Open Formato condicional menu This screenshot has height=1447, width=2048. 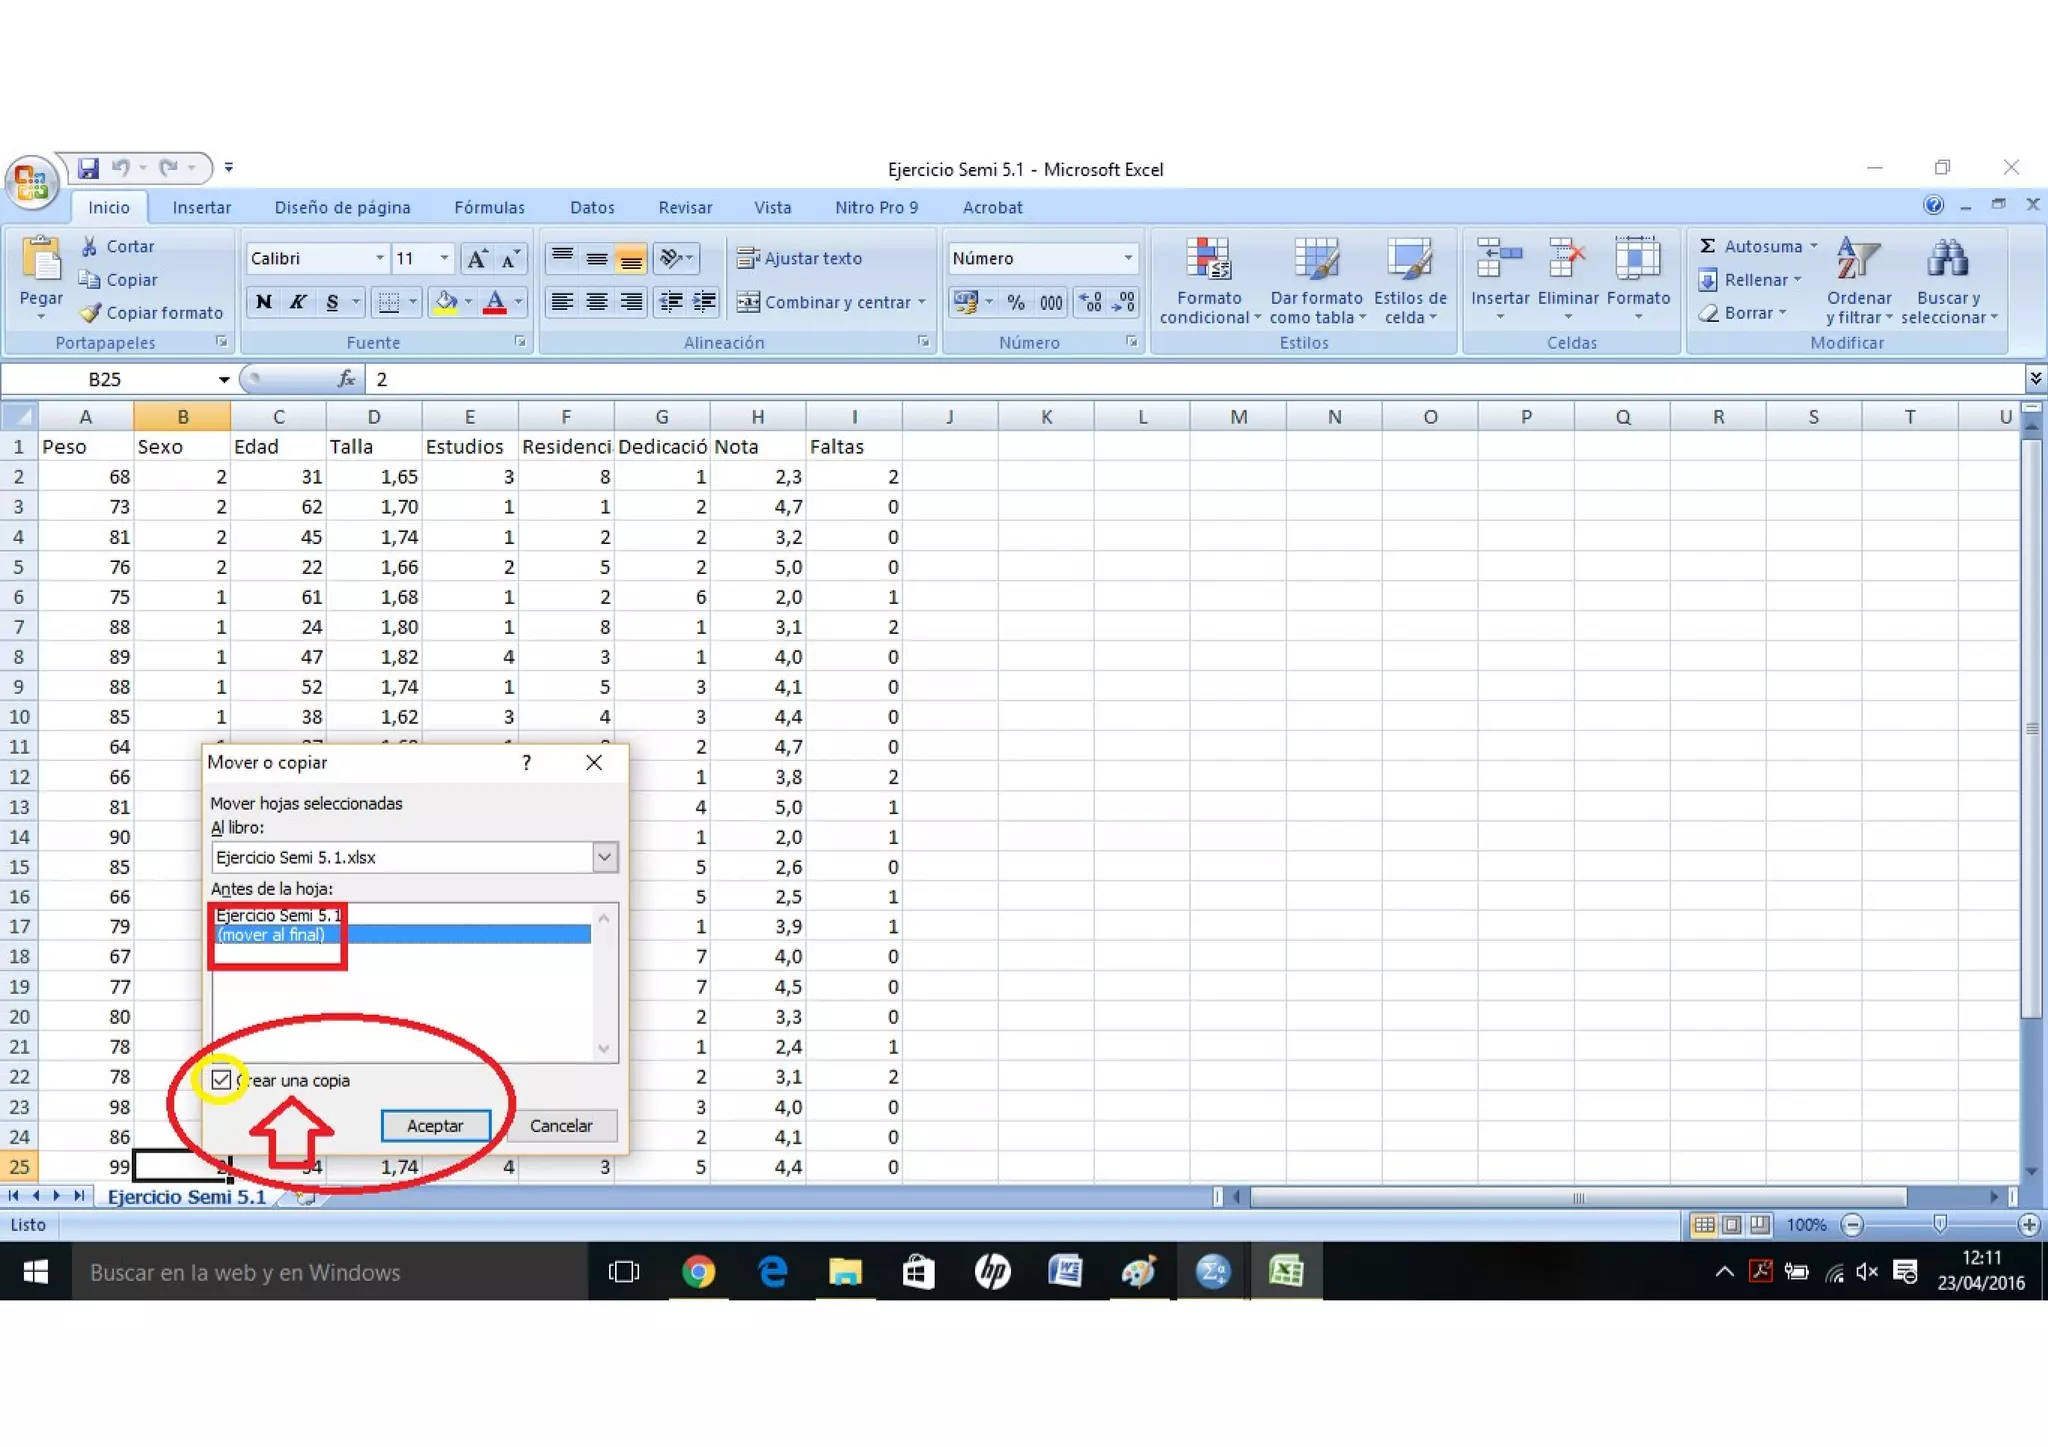click(1209, 282)
